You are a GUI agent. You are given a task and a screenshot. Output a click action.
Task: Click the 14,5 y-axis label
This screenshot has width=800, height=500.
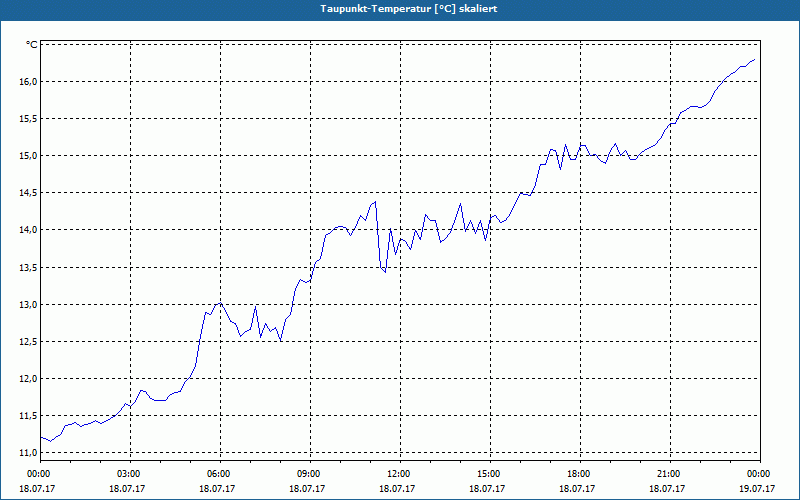click(x=28, y=193)
